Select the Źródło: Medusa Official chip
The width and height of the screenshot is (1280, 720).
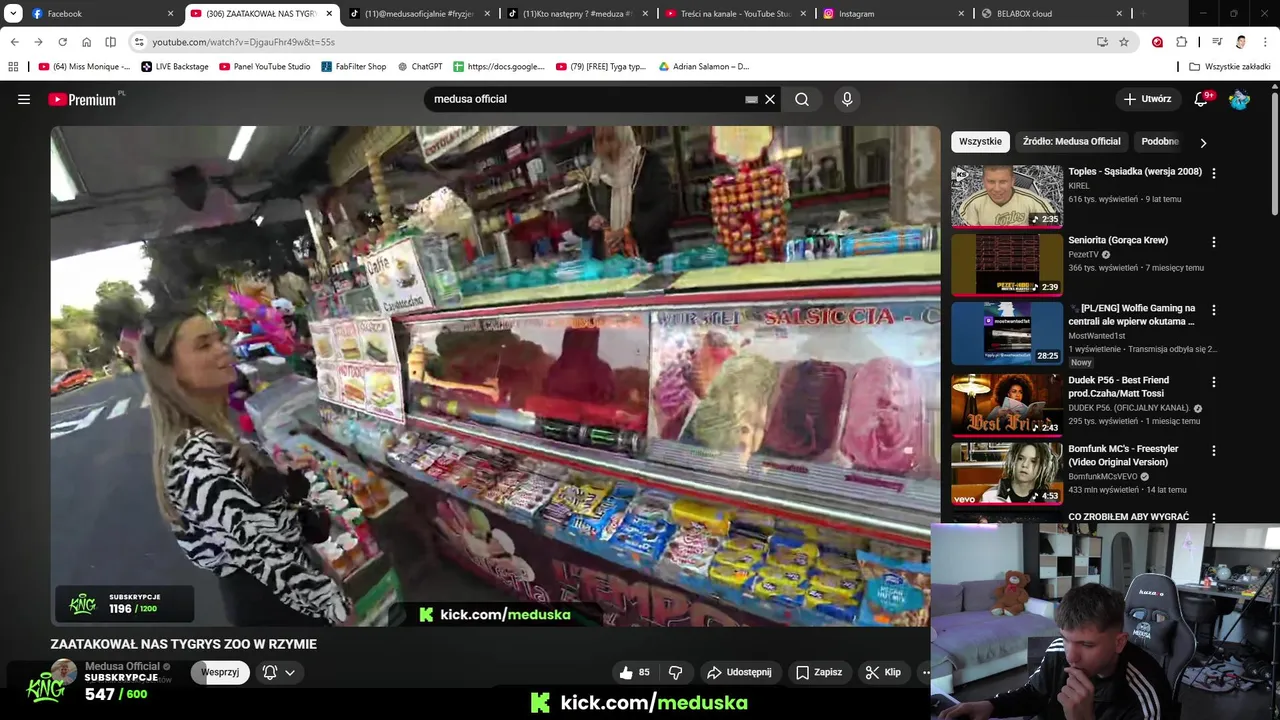click(1071, 141)
